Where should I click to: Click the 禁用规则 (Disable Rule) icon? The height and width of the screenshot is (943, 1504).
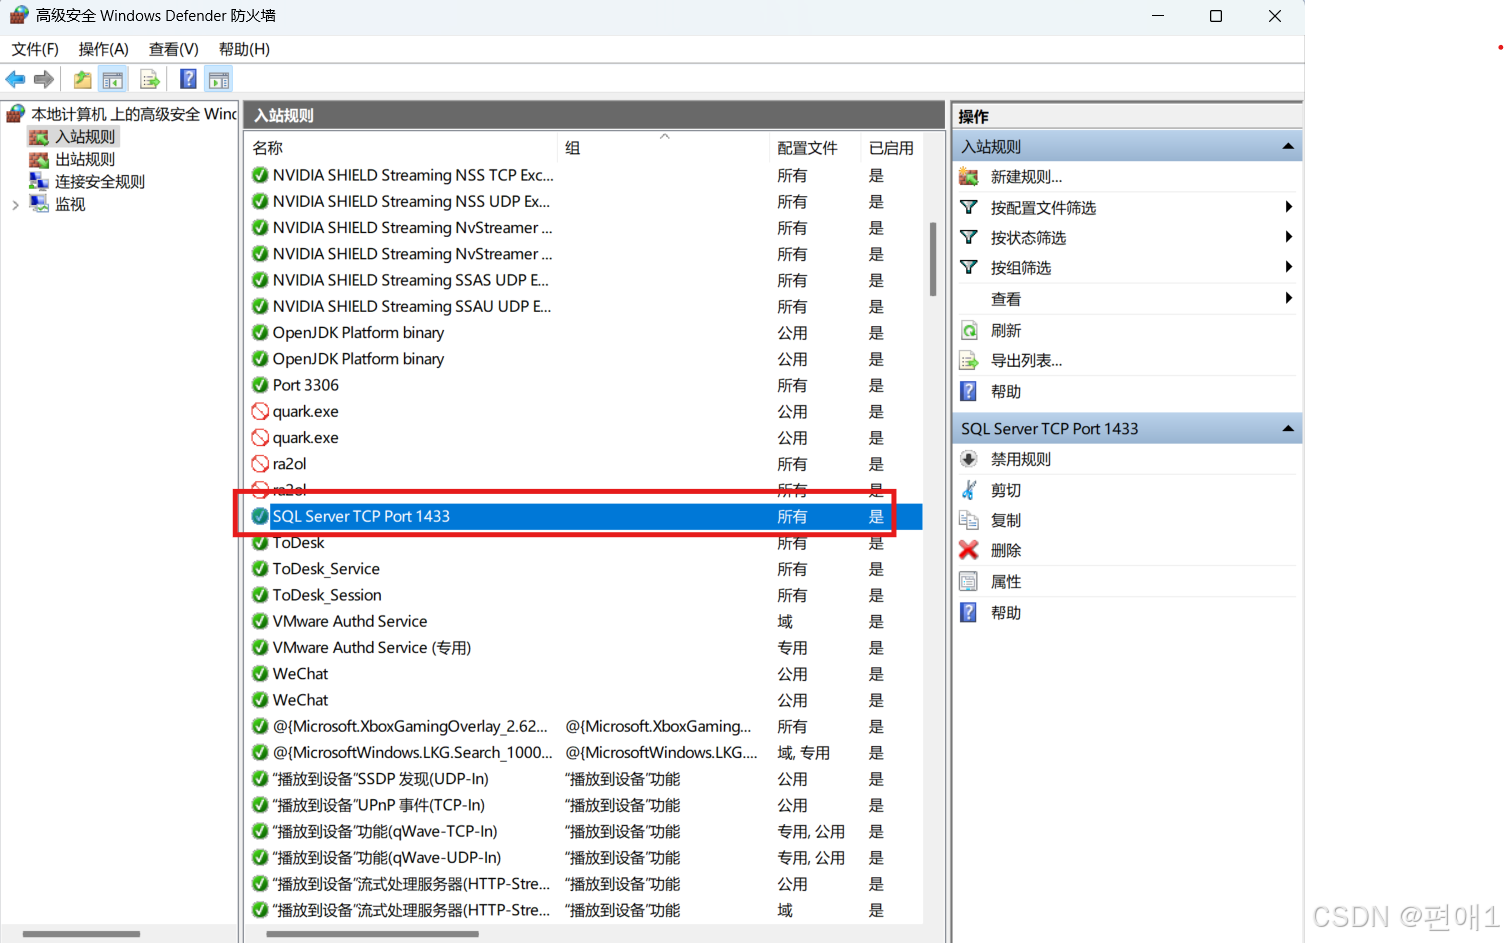968,458
